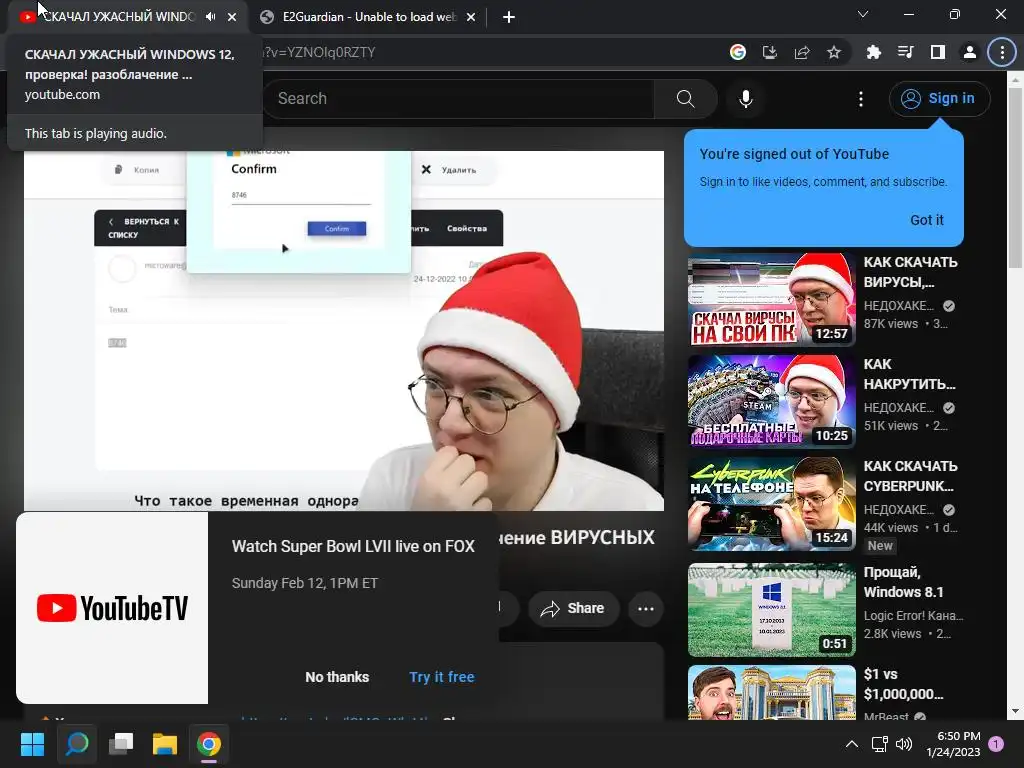This screenshot has width=1024, height=768.
Task: Open the Steam gift cards 10:25 thumbnail
Action: point(771,401)
